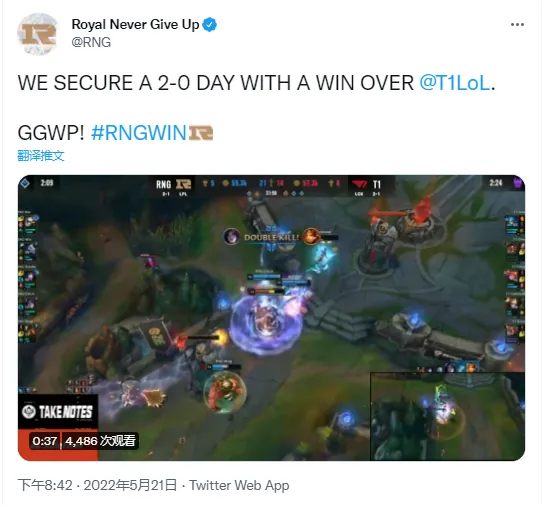Click the blue verified badge
Viewport: 547px width, 505px height.
click(x=210, y=24)
